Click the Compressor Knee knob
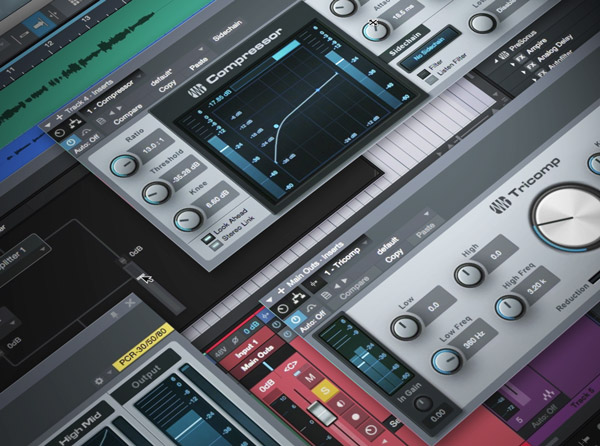Screen dimensions: 600x446 [x=188, y=219]
